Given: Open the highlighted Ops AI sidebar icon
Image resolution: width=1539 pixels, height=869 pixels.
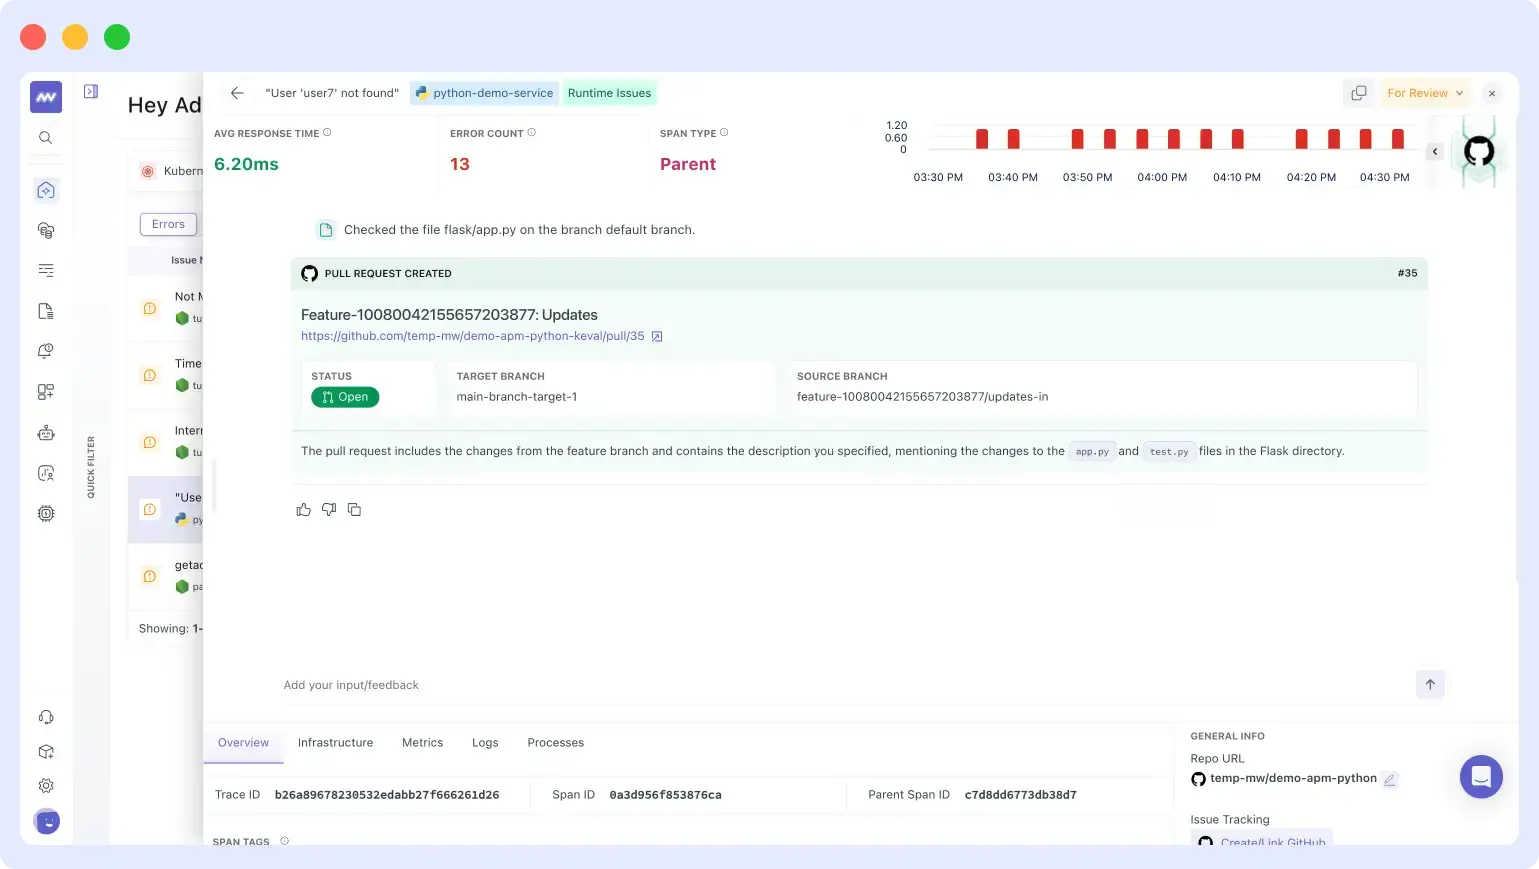Looking at the screenshot, I should pyautogui.click(x=46, y=190).
